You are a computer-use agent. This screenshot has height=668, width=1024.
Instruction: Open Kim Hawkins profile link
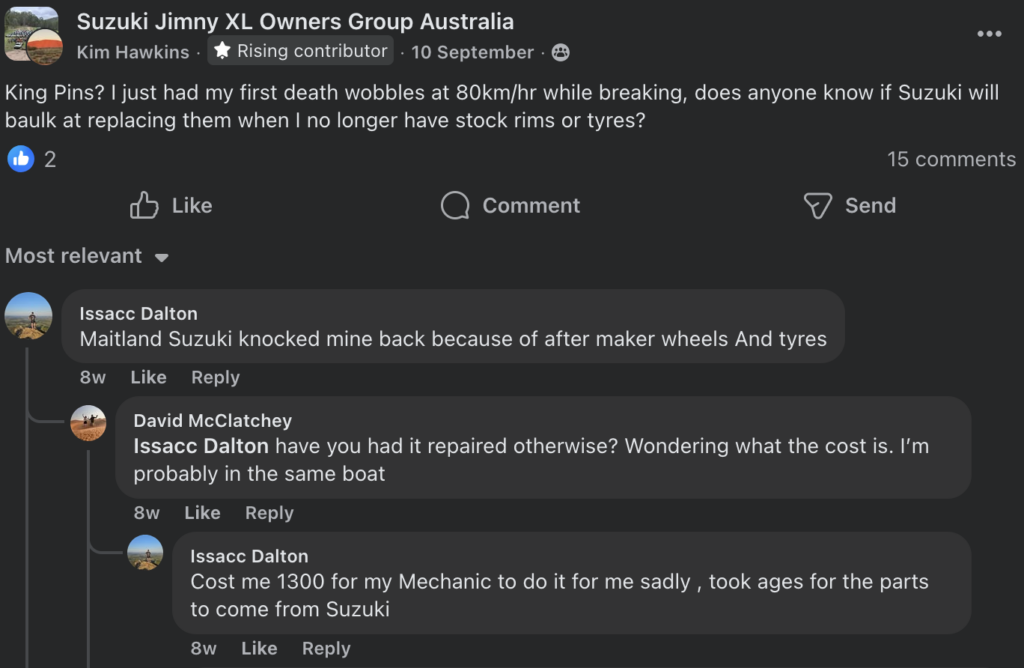pyautogui.click(x=133, y=52)
